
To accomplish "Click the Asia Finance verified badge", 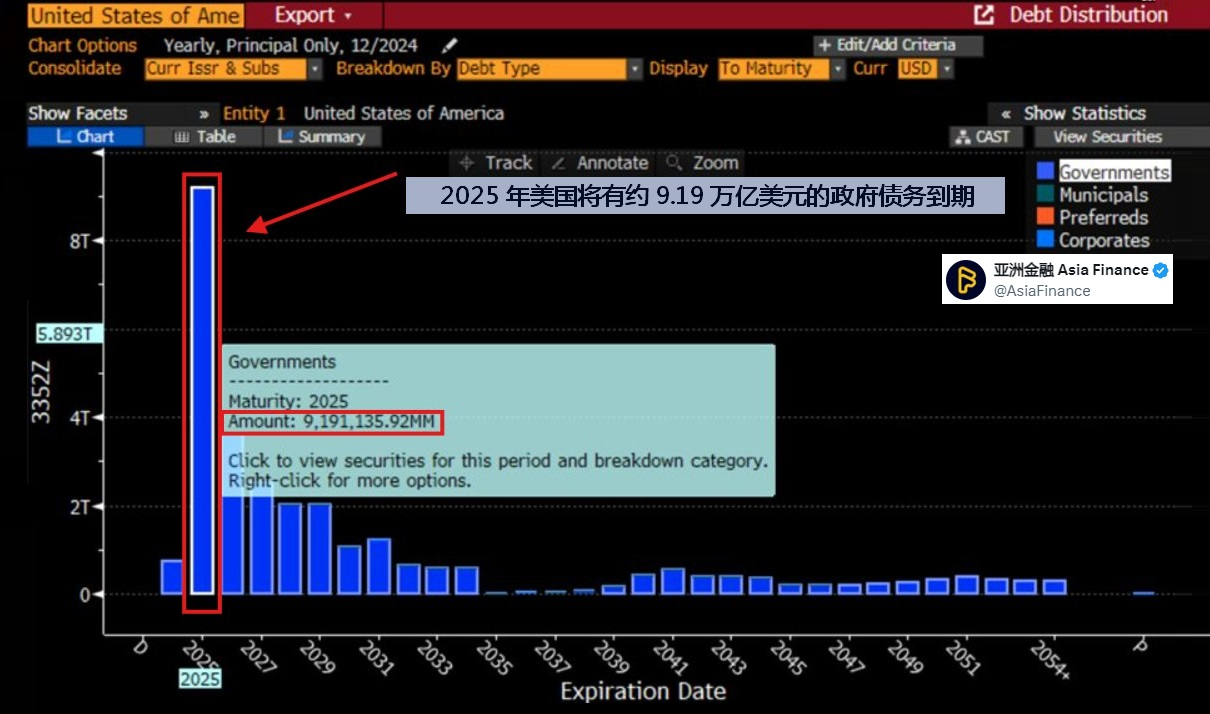I will coord(1160,270).
